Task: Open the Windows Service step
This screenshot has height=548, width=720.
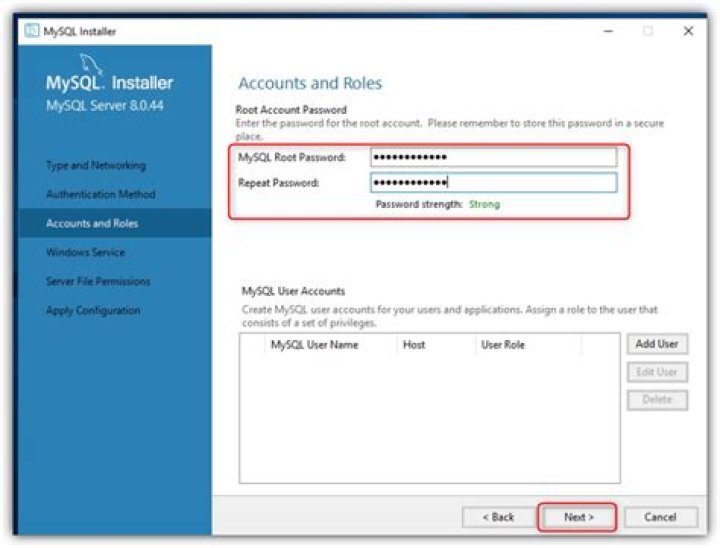Action: tap(85, 252)
